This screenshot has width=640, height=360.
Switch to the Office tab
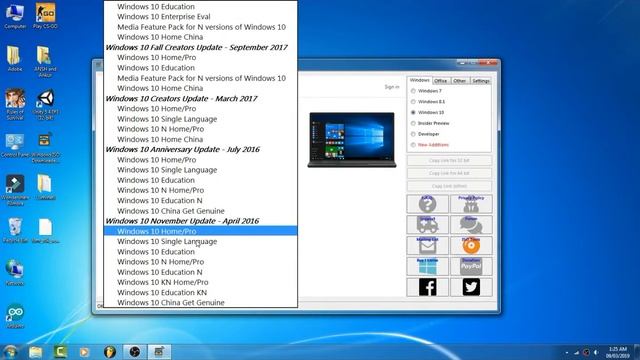click(x=440, y=81)
